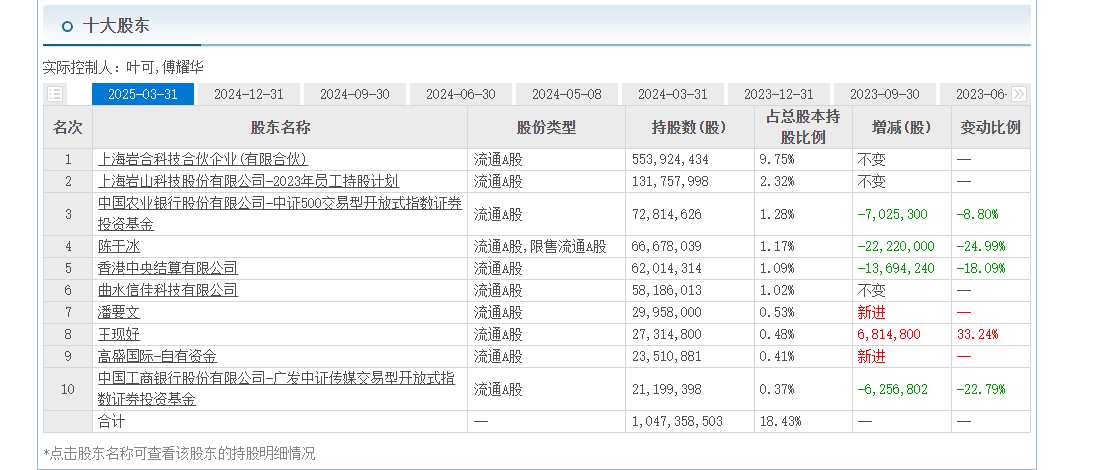
Task: Click the -22.79% change ratio
Action: pyautogui.click(x=981, y=389)
